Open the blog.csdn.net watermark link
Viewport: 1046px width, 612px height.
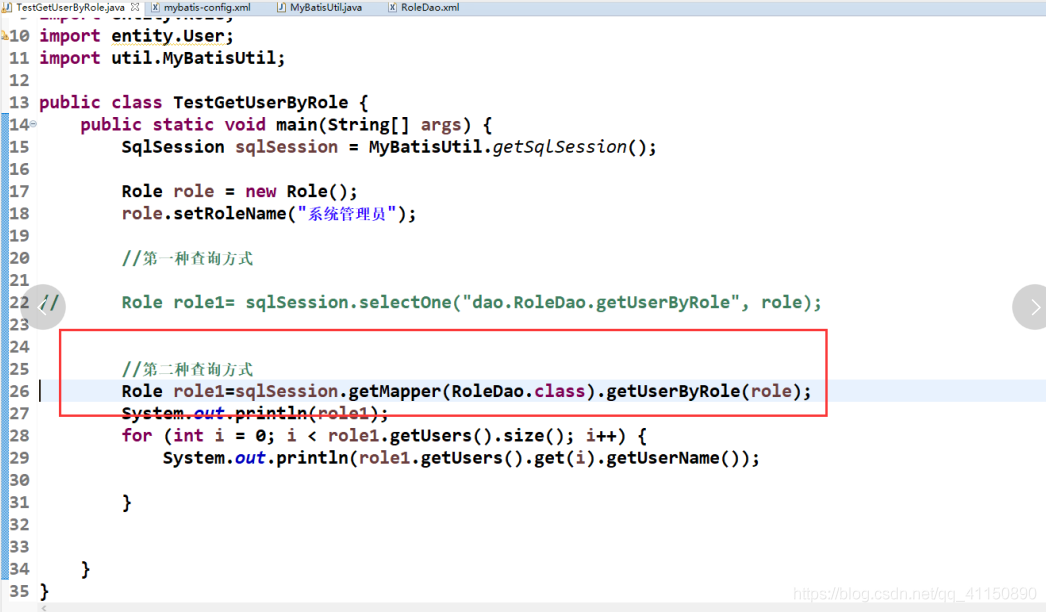(914, 594)
